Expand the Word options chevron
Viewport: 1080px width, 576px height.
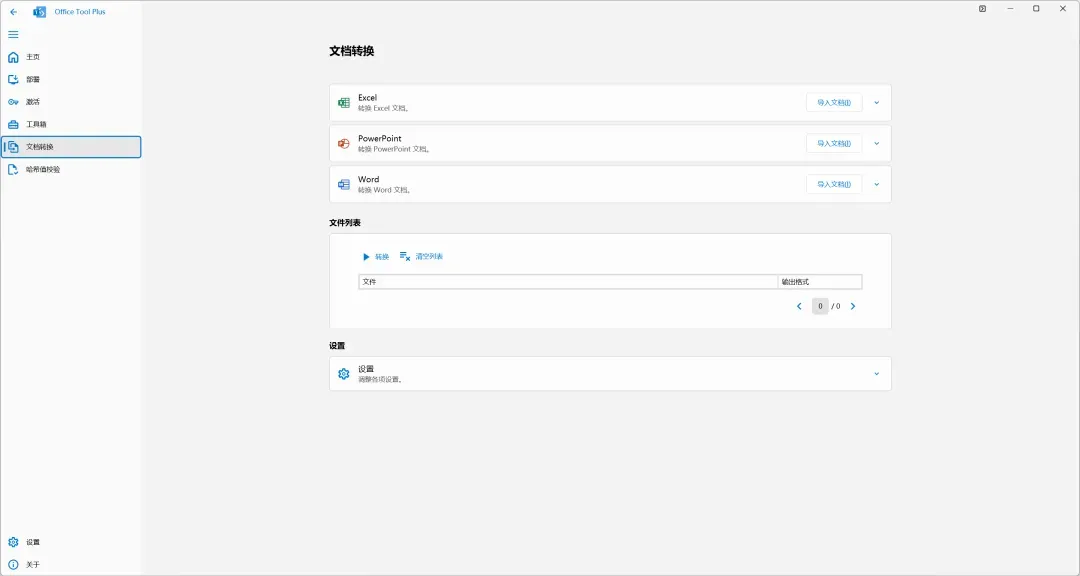(877, 184)
